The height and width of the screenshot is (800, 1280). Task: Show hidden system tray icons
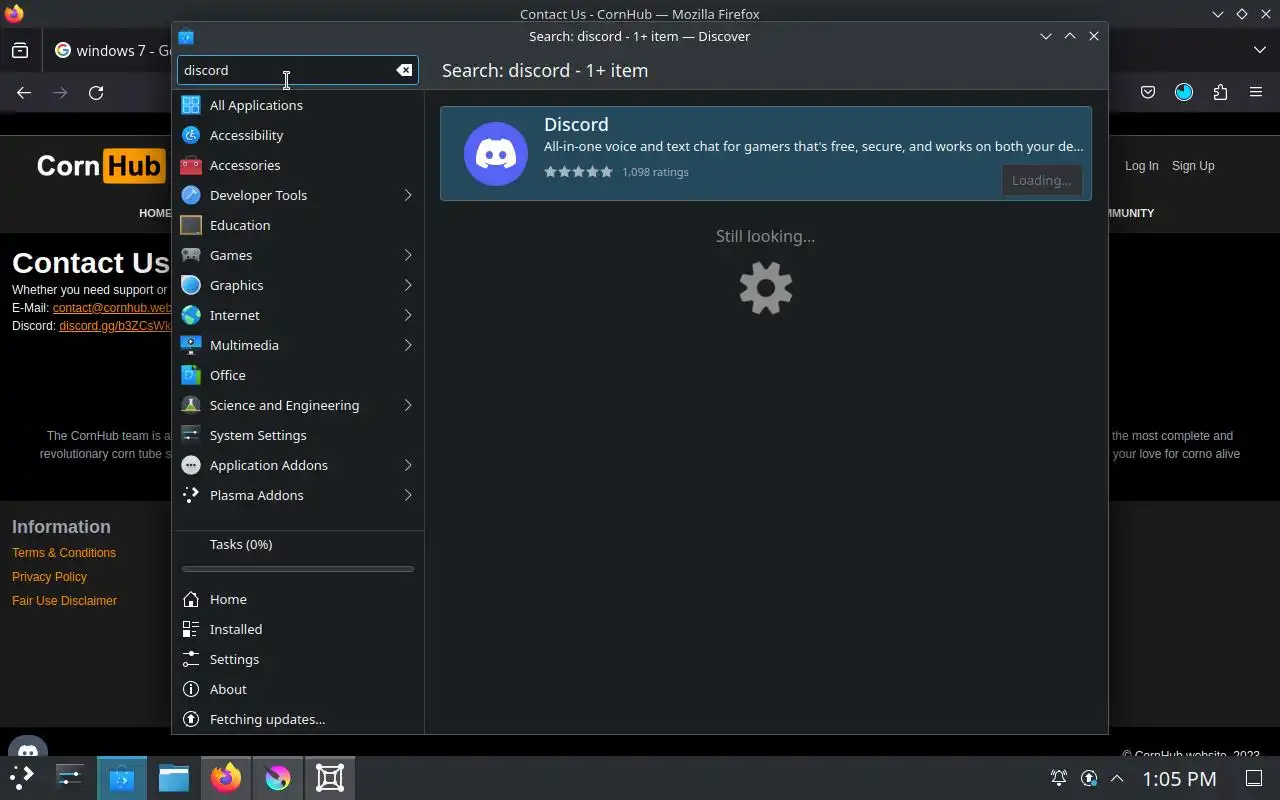point(1117,778)
